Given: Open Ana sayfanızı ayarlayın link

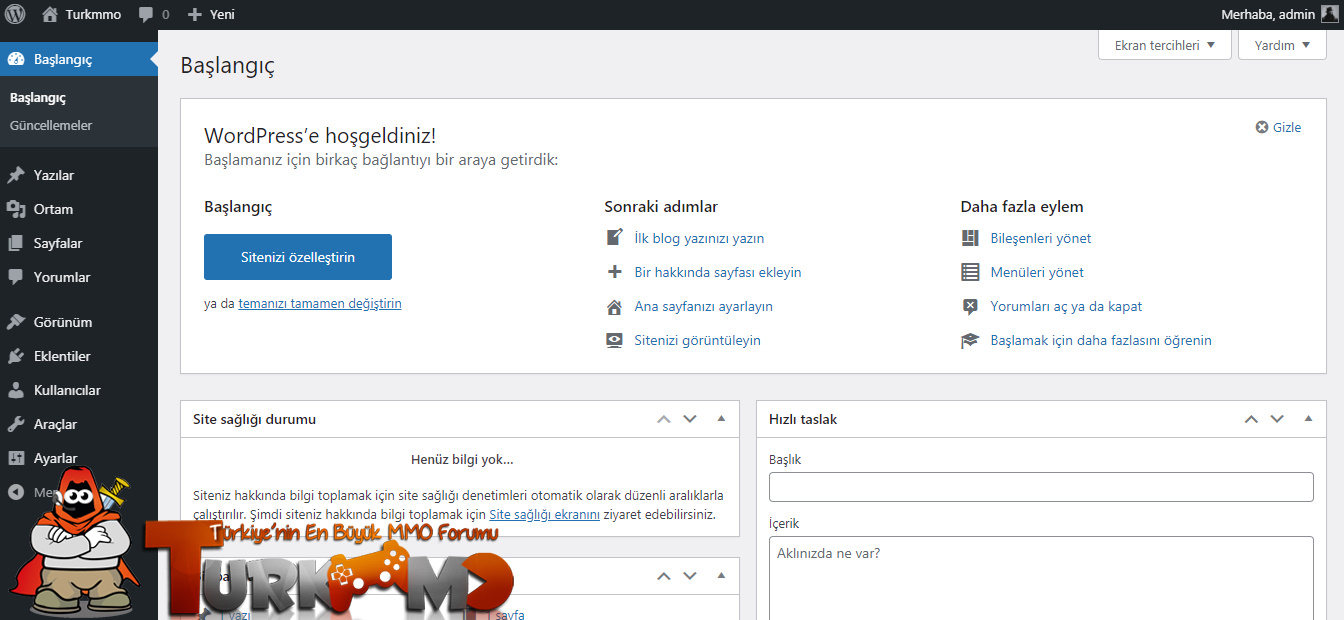Looking at the screenshot, I should 703,306.
